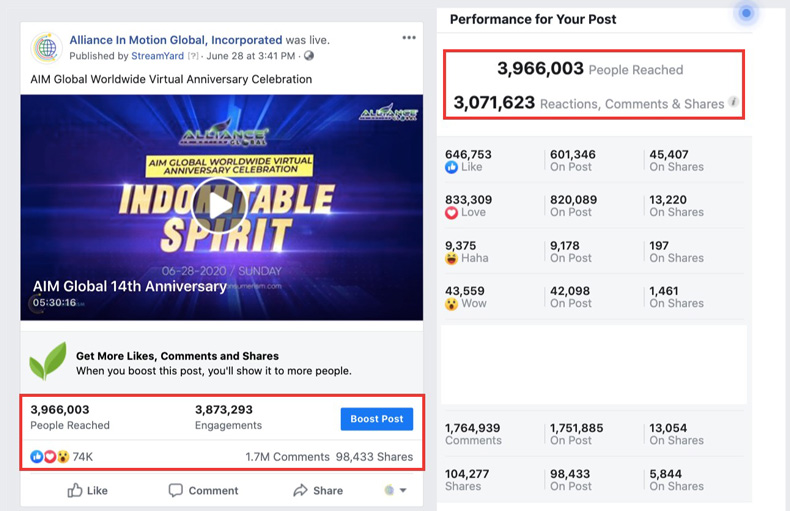Click the info icon beside Reactions, Comments & Shares
The height and width of the screenshot is (511, 790).
pyautogui.click(x=733, y=102)
